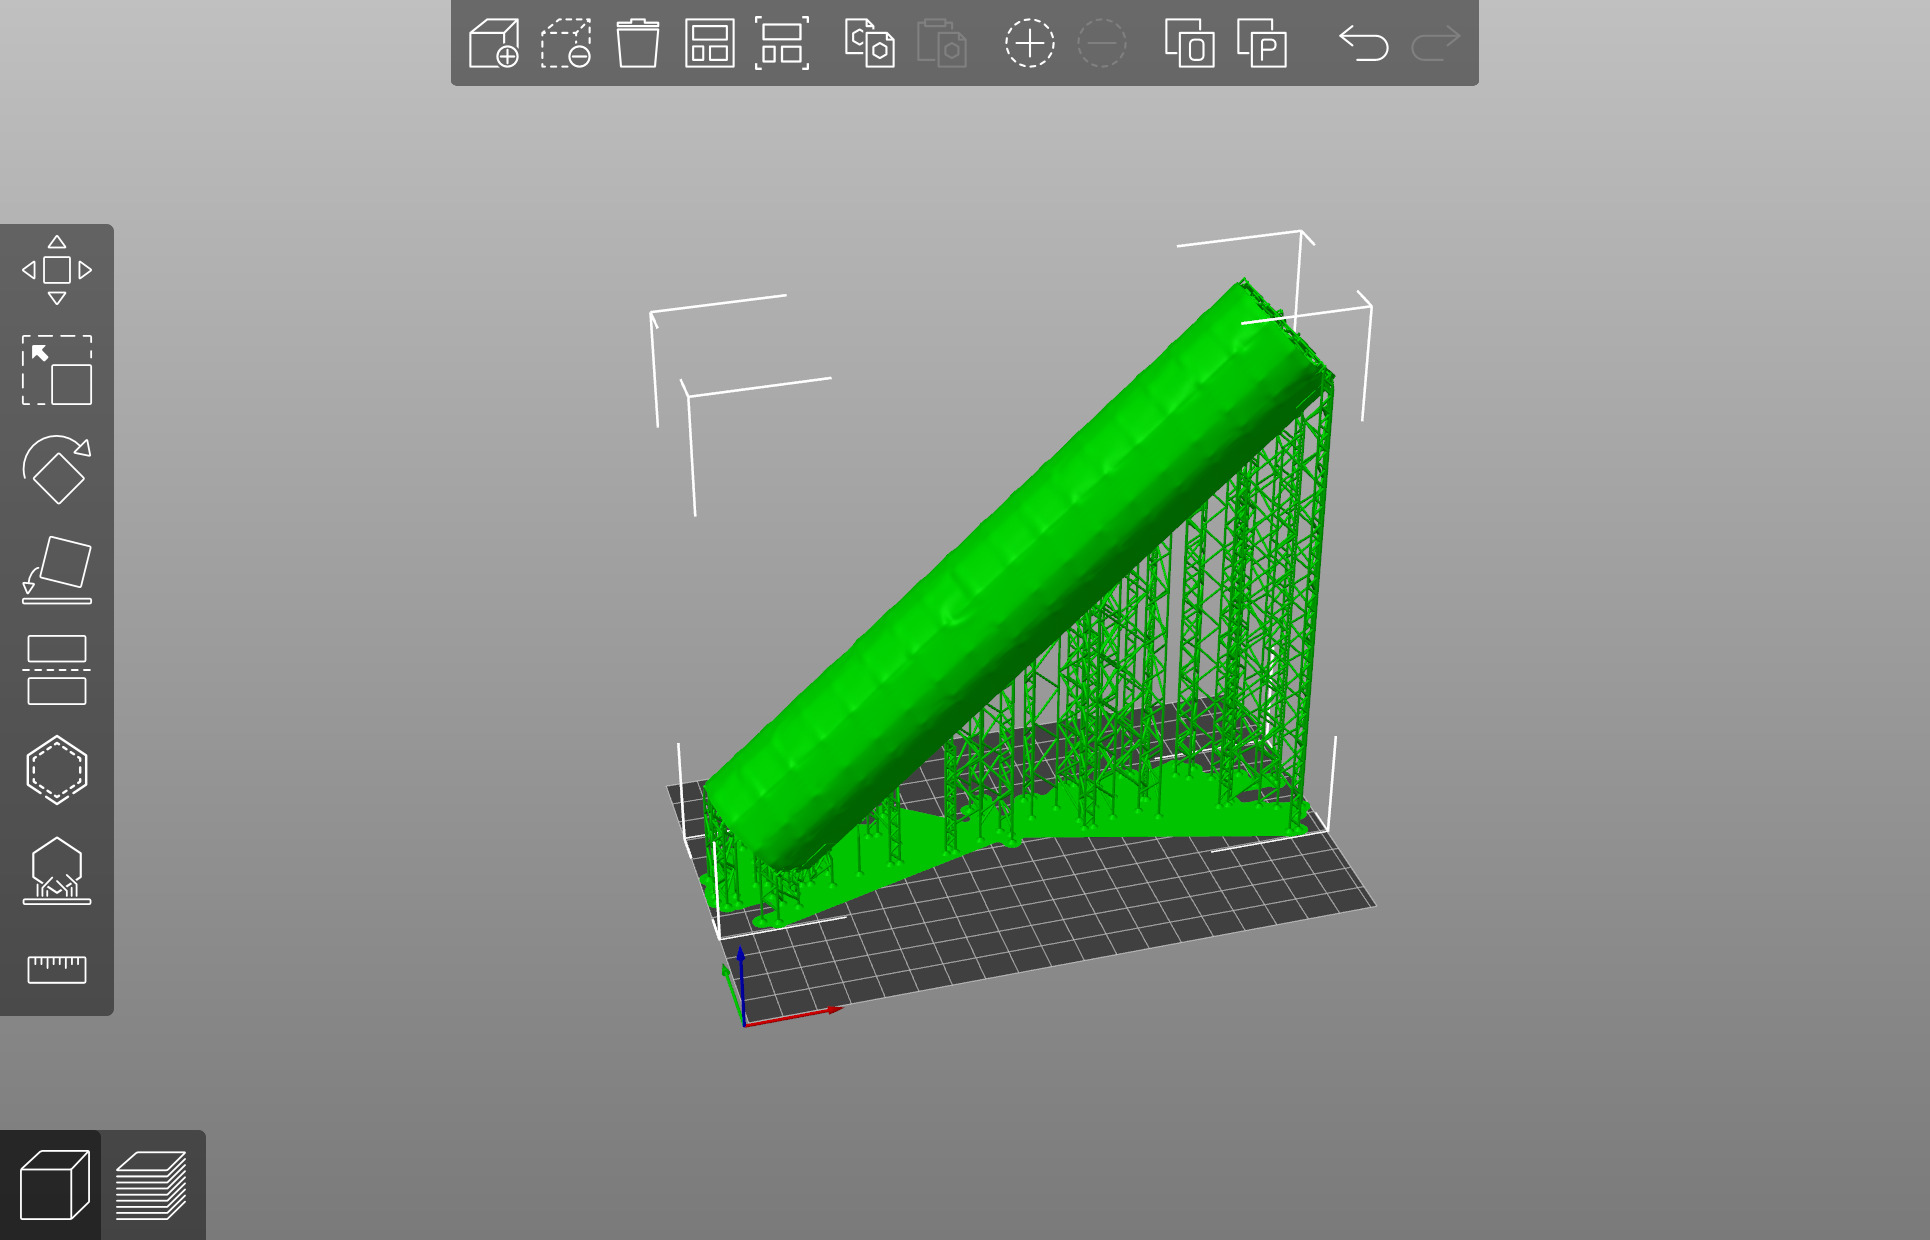The image size is (1930, 1240).
Task: Click the Paste icon
Action: [x=942, y=43]
